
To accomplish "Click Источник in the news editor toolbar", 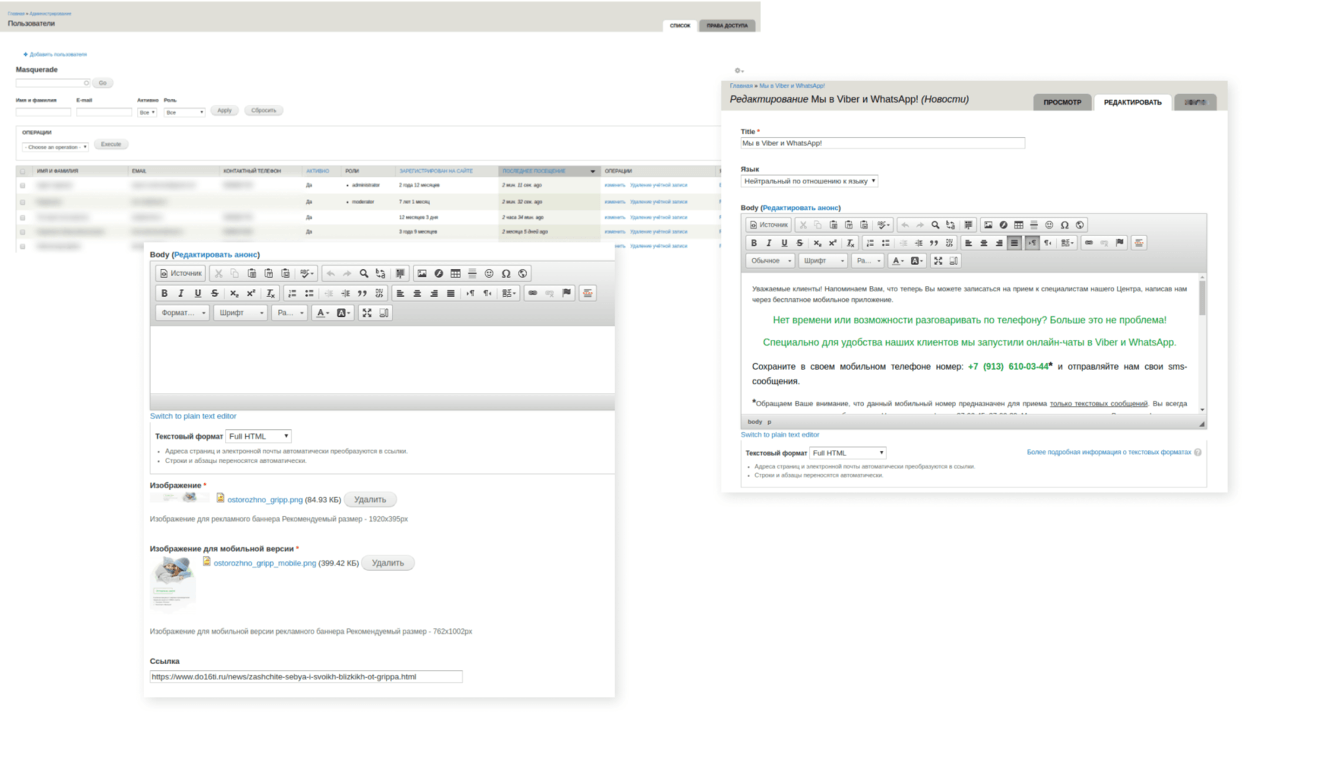I will [769, 225].
